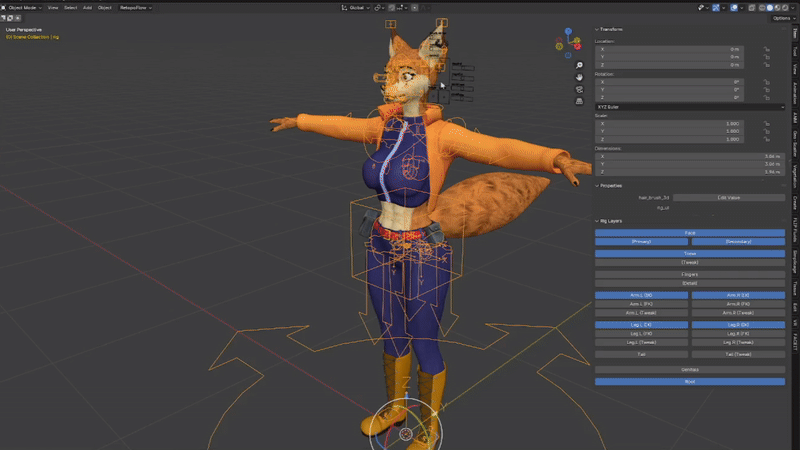Click the Edit Value button
This screenshot has height=450, width=800.
pyautogui.click(x=729, y=197)
